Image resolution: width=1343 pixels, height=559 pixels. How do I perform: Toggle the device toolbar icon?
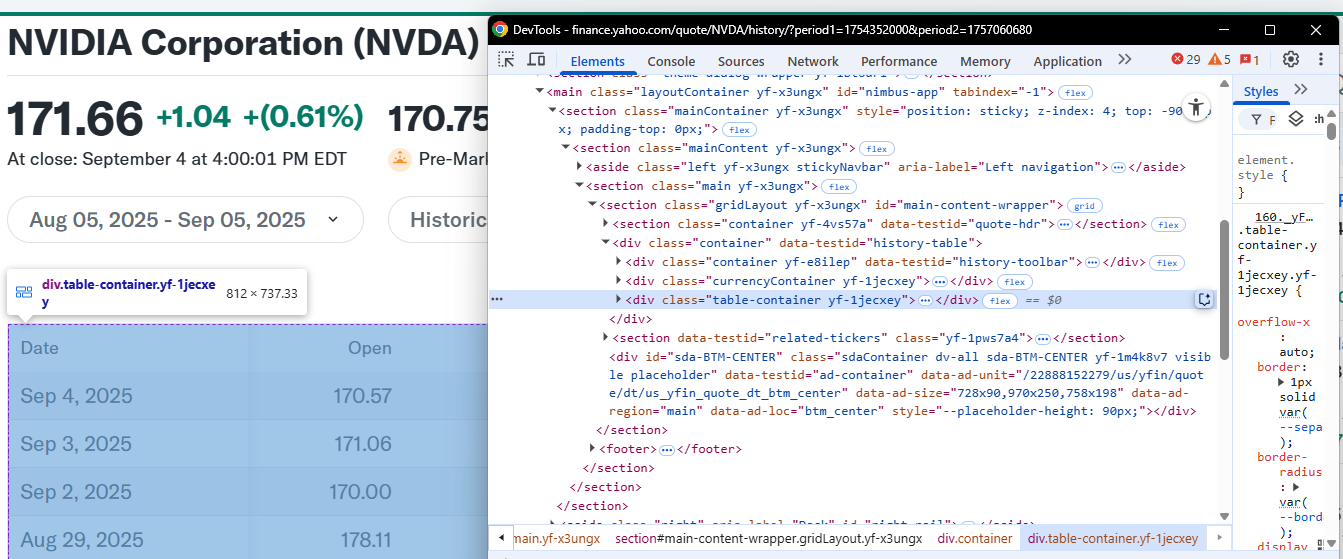(x=536, y=60)
